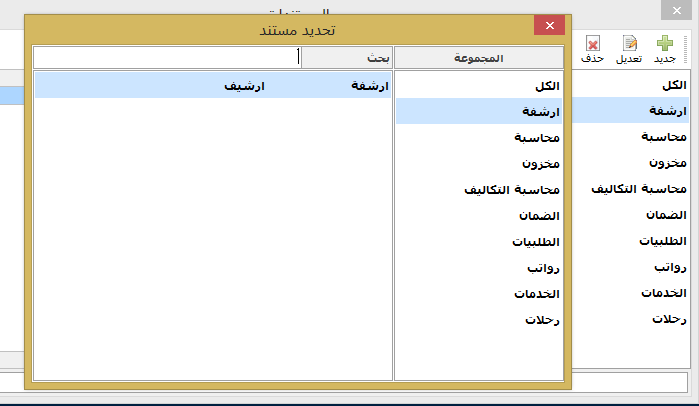
Task: Select the ارشيف document row in results
Action: point(213,86)
